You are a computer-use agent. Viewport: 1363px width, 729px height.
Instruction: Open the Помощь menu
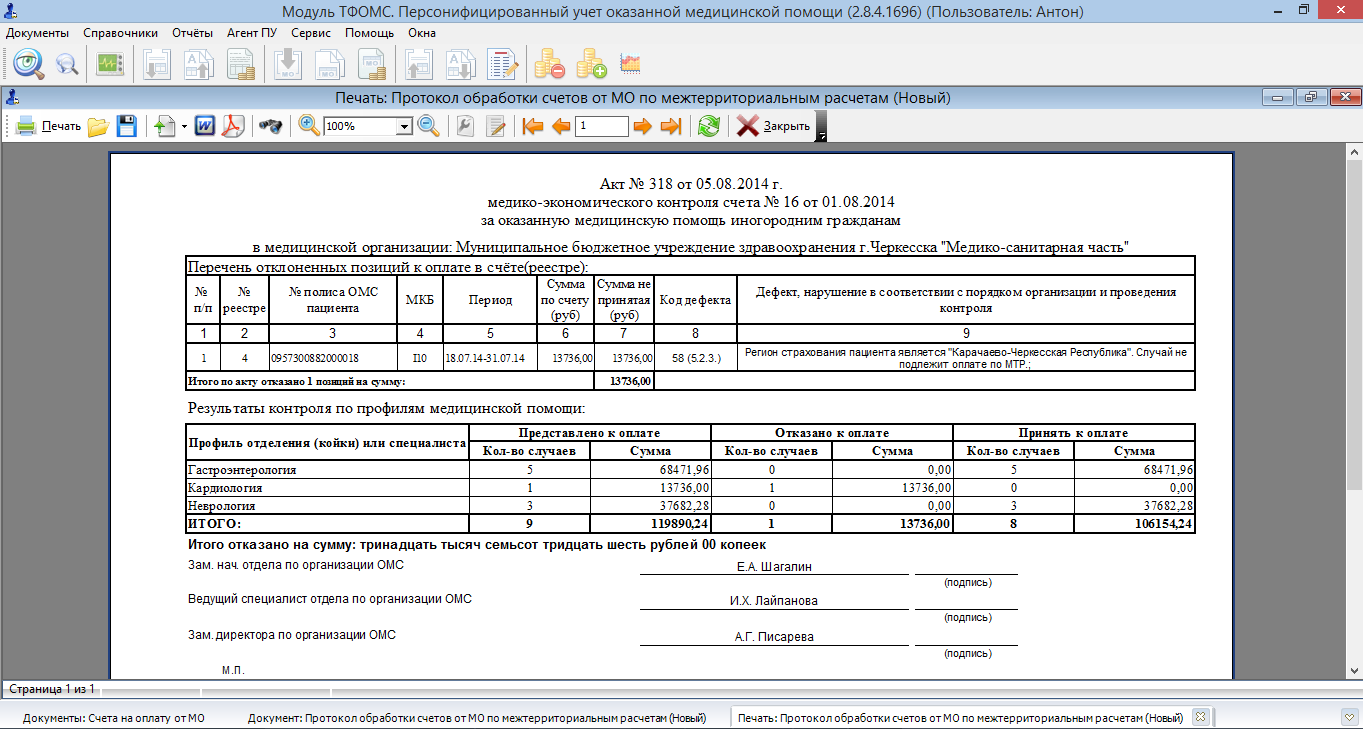(370, 33)
